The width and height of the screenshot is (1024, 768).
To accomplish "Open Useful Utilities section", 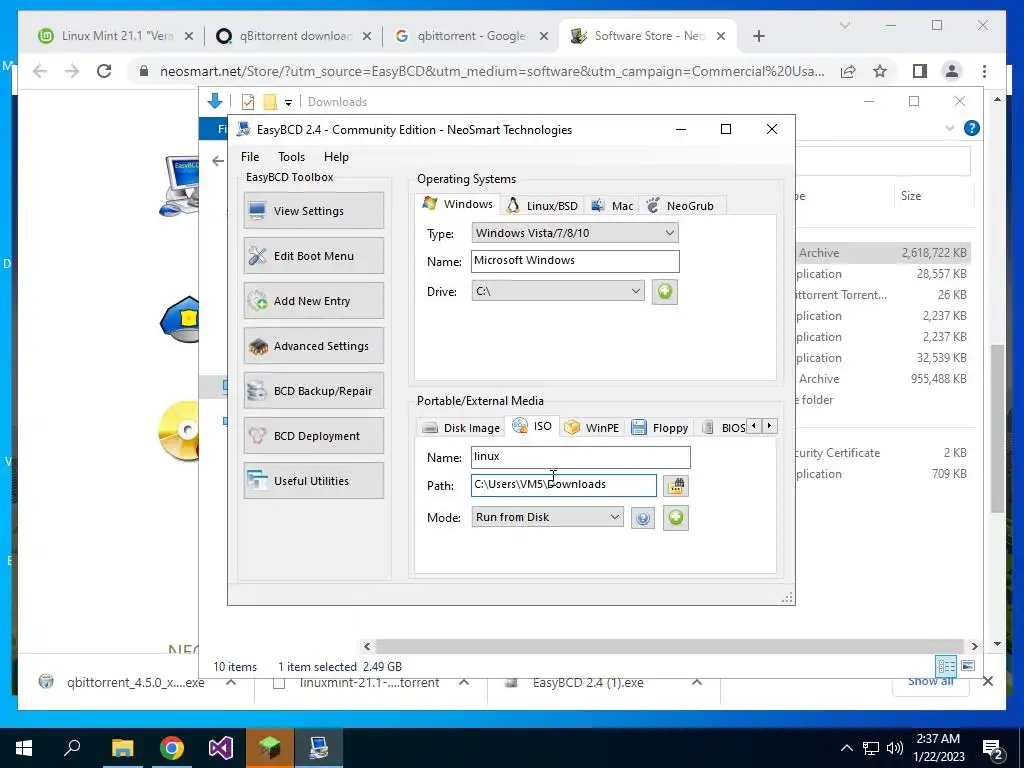I will (313, 481).
